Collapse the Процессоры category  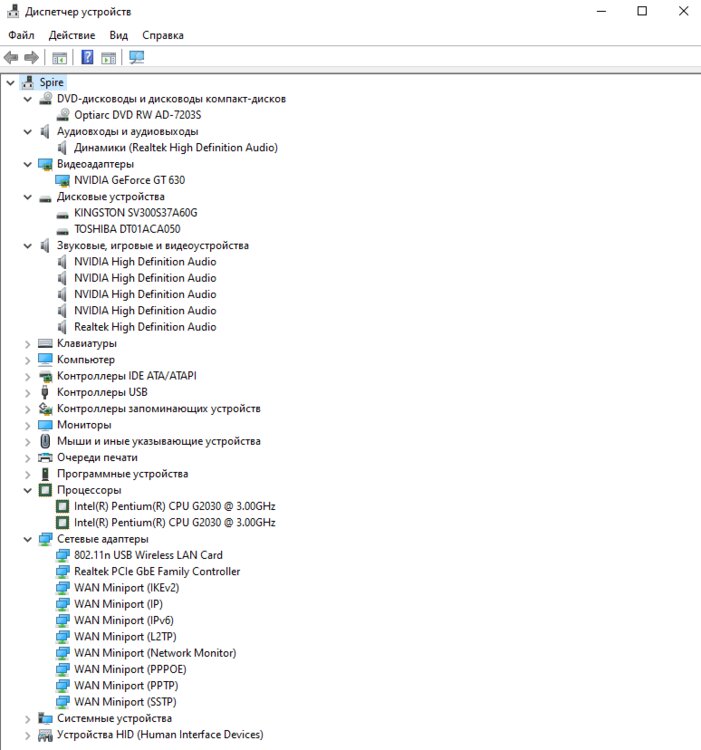pos(27,490)
